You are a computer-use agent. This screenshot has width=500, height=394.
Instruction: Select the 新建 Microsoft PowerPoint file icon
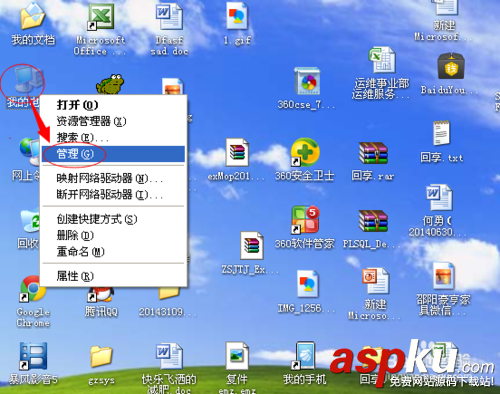[x=376, y=281]
